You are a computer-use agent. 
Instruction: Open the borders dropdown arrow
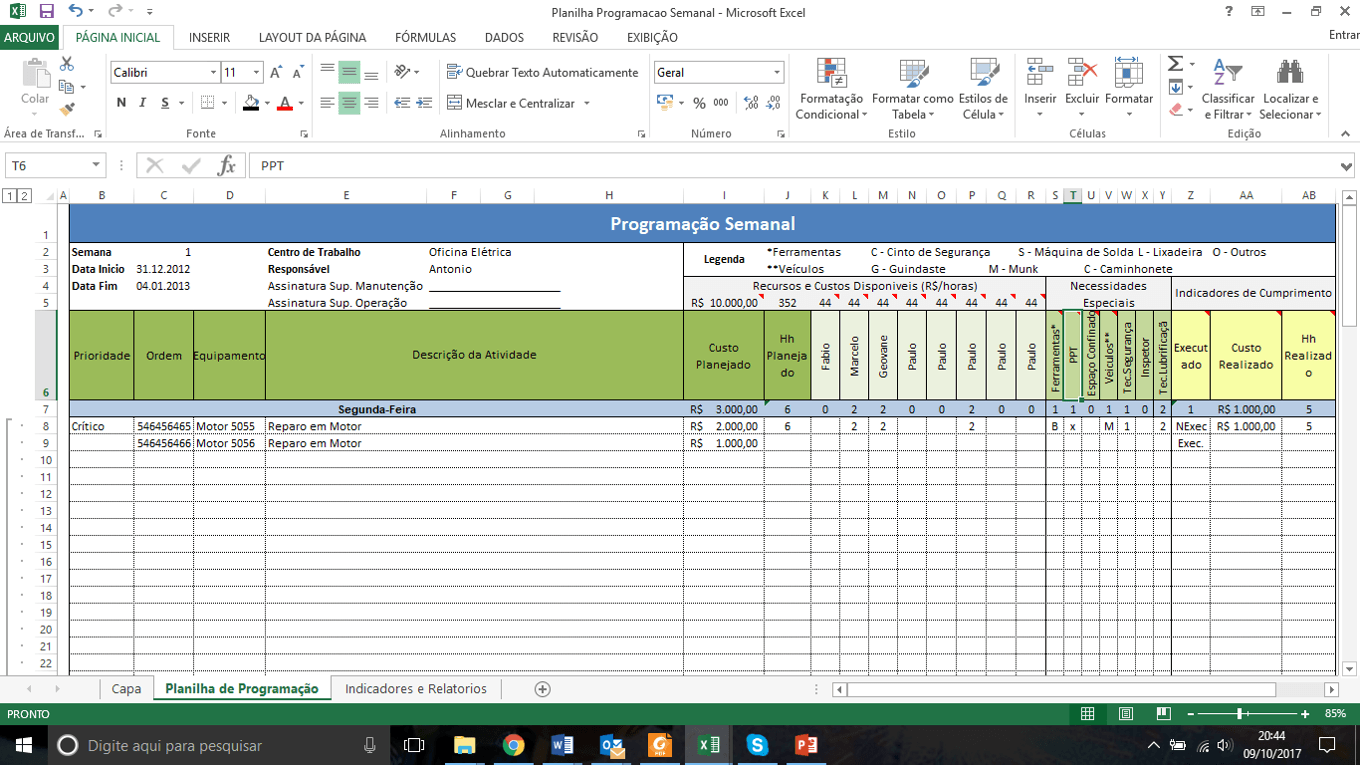pos(225,103)
